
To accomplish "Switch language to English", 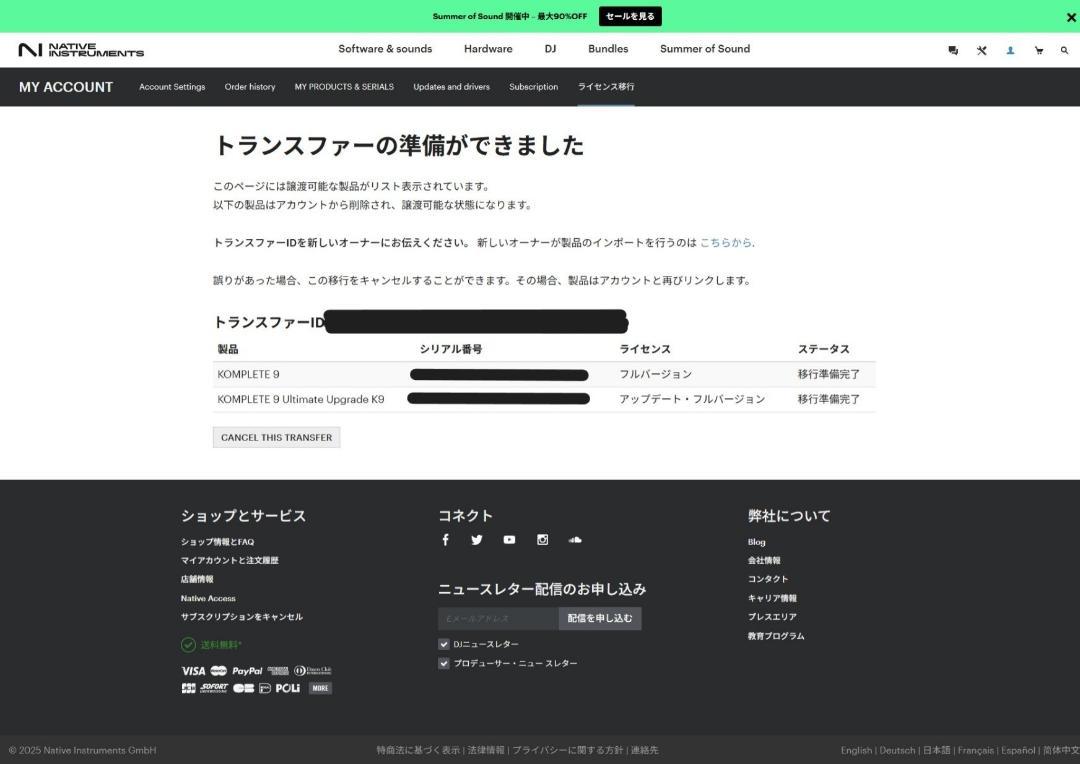I will 856,750.
